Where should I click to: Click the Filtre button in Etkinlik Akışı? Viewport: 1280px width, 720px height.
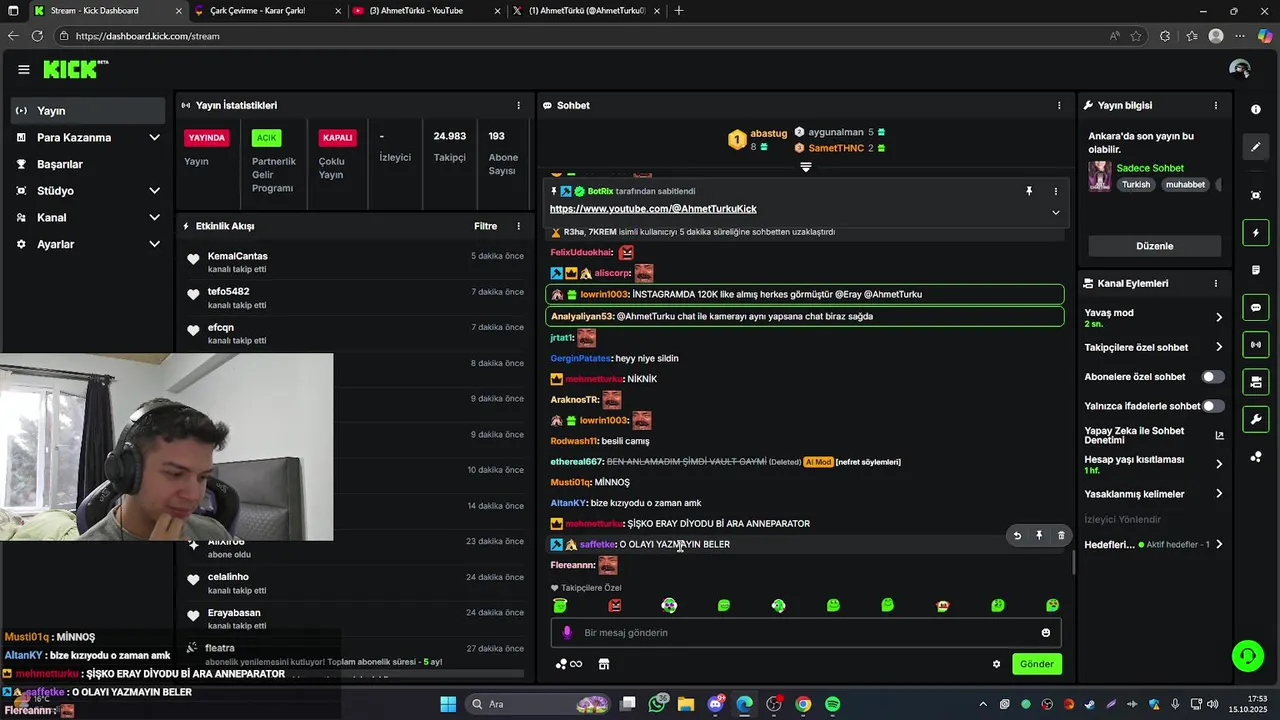point(485,226)
